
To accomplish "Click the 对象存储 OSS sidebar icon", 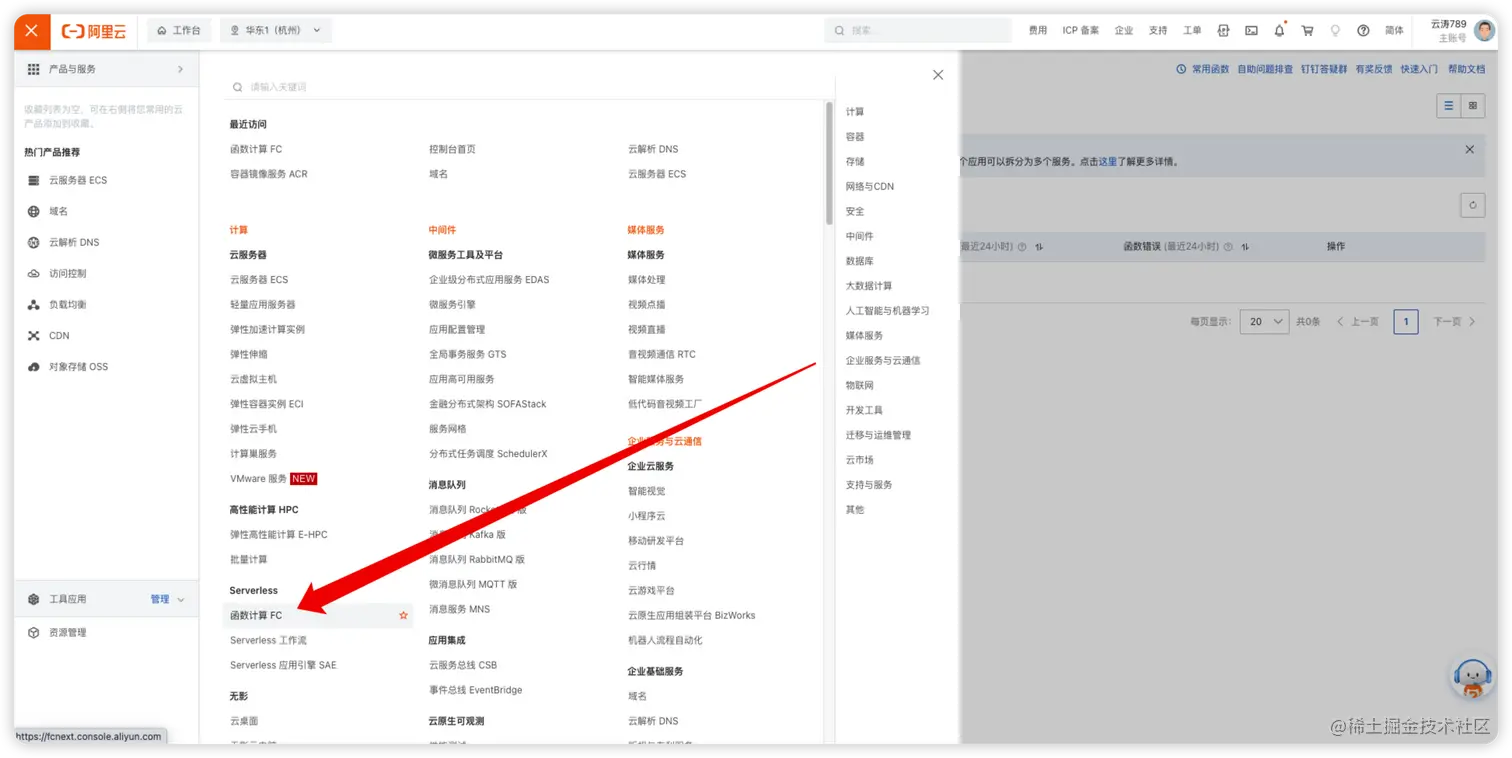I will pos(34,367).
